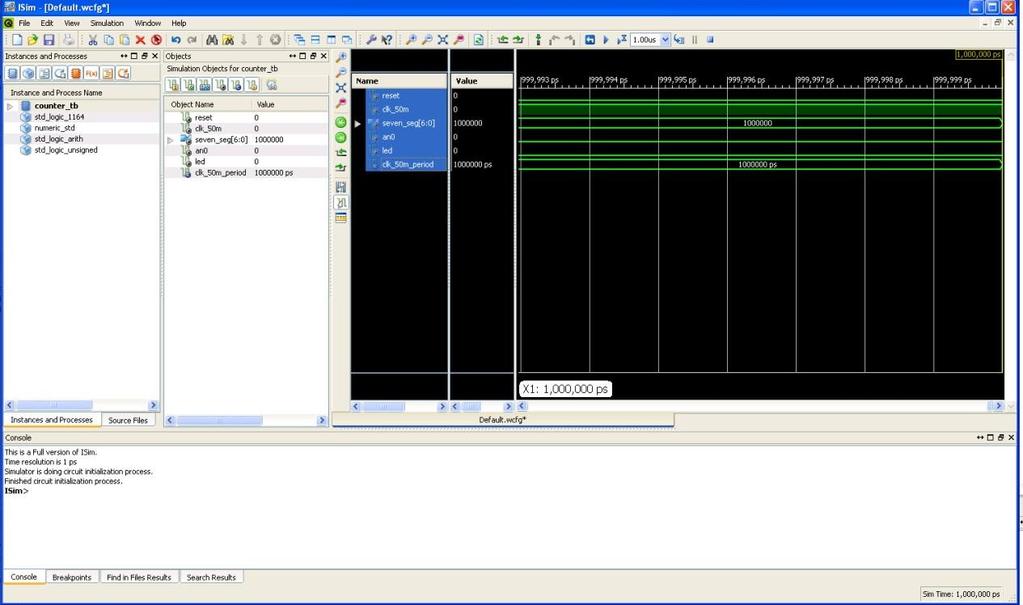Viewport: 1023px width, 605px height.
Task: Click the ISim> console command prompt
Action: click(16, 491)
